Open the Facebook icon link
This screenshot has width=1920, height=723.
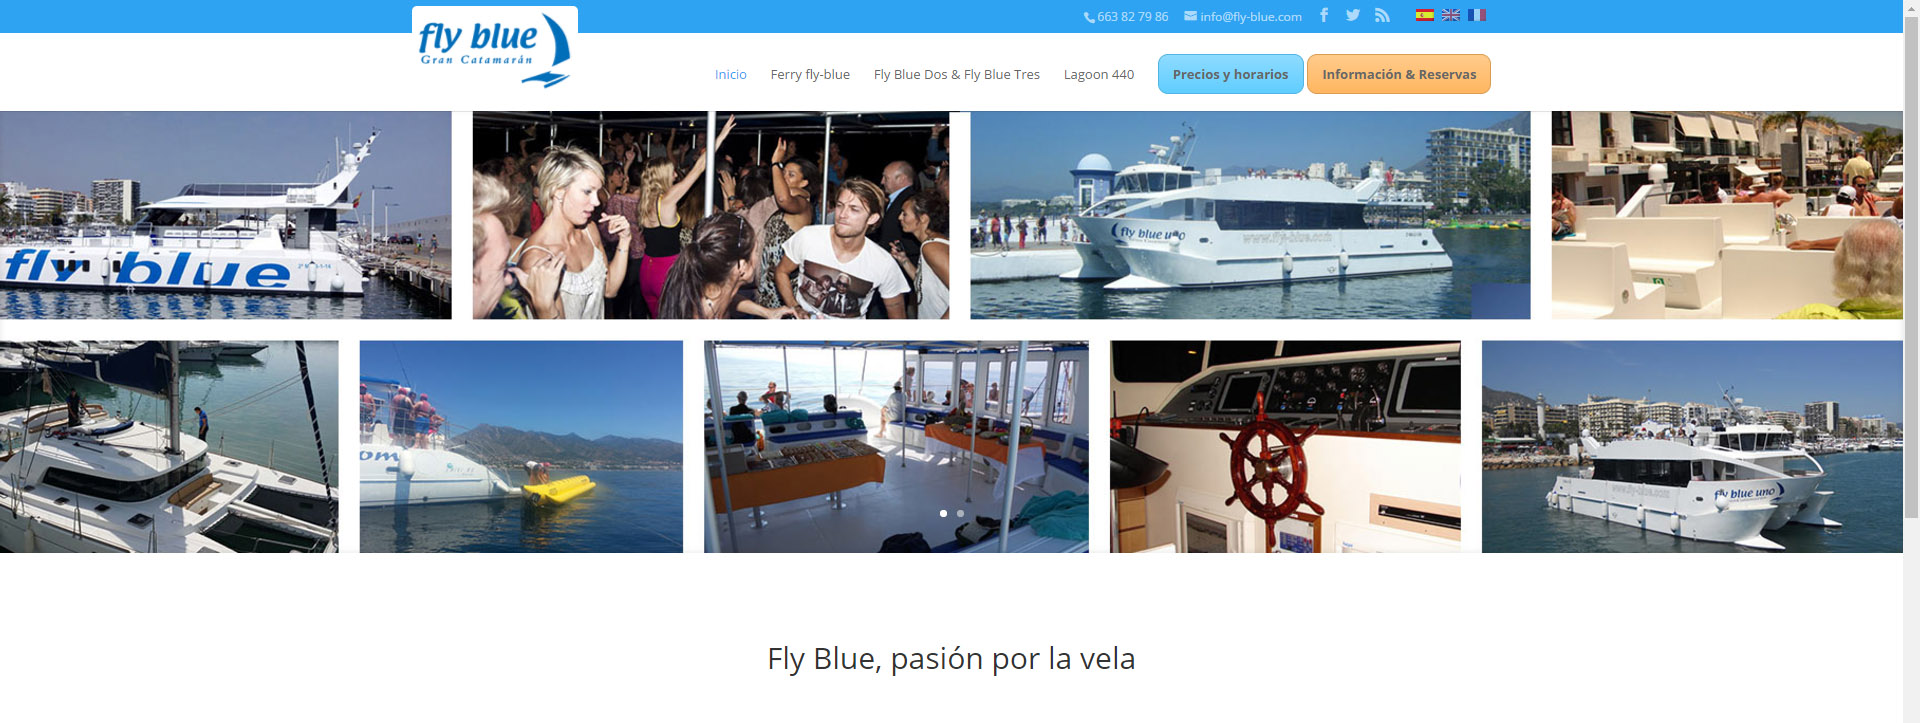coord(1324,15)
